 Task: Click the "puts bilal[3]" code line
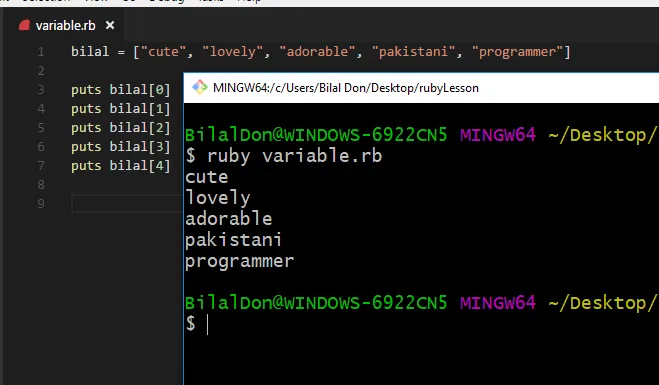[121, 147]
